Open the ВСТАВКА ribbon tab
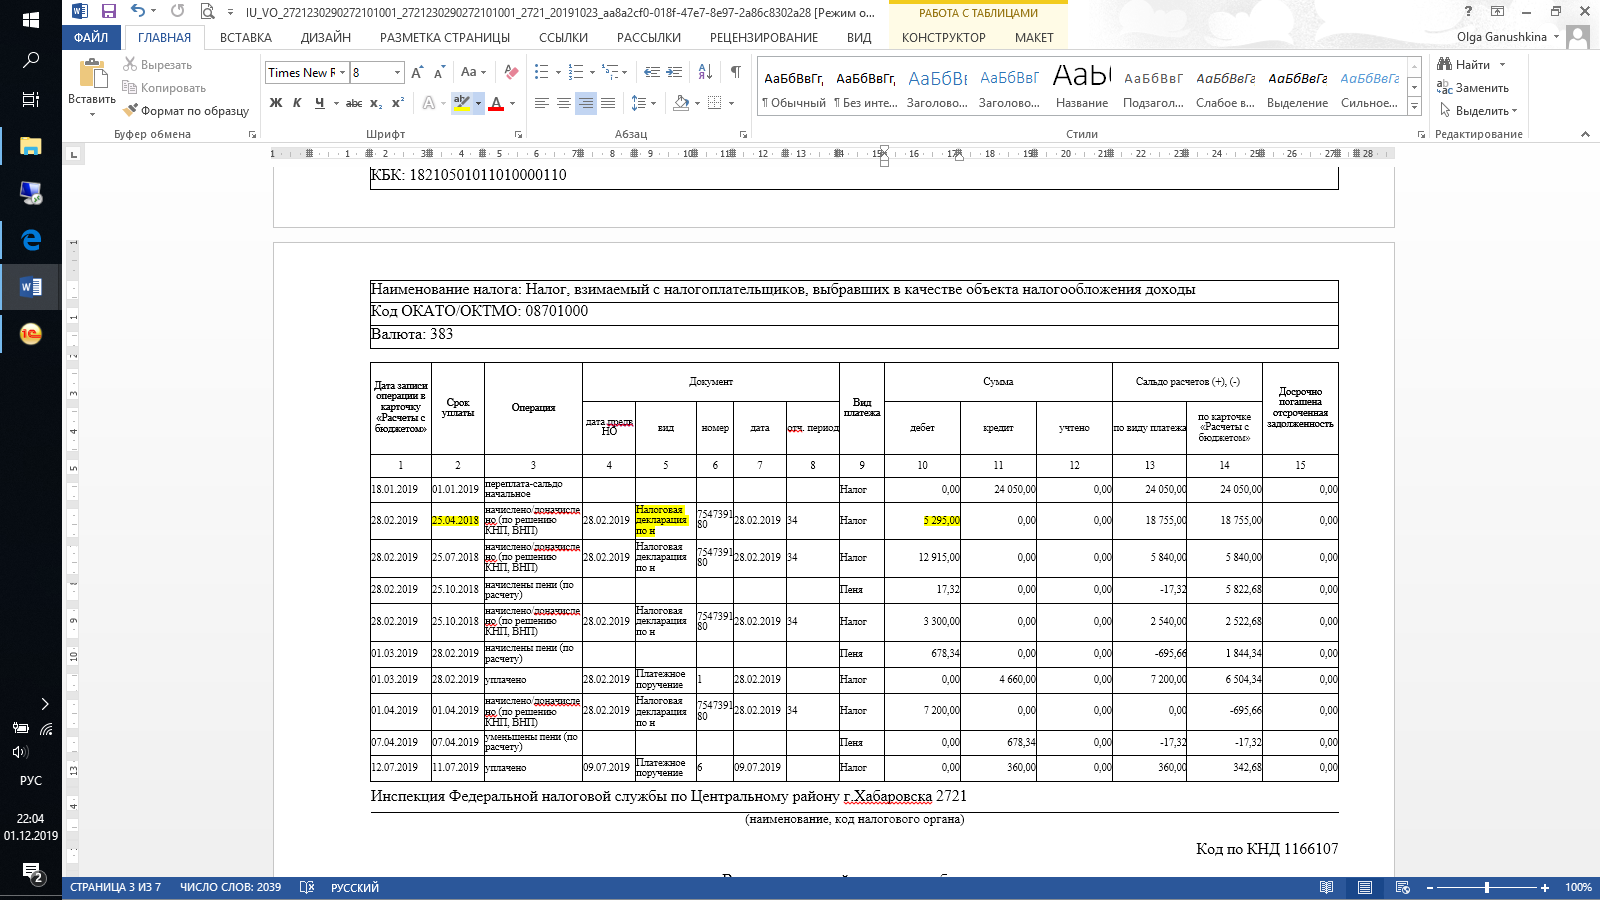The width and height of the screenshot is (1600, 900). pos(245,38)
